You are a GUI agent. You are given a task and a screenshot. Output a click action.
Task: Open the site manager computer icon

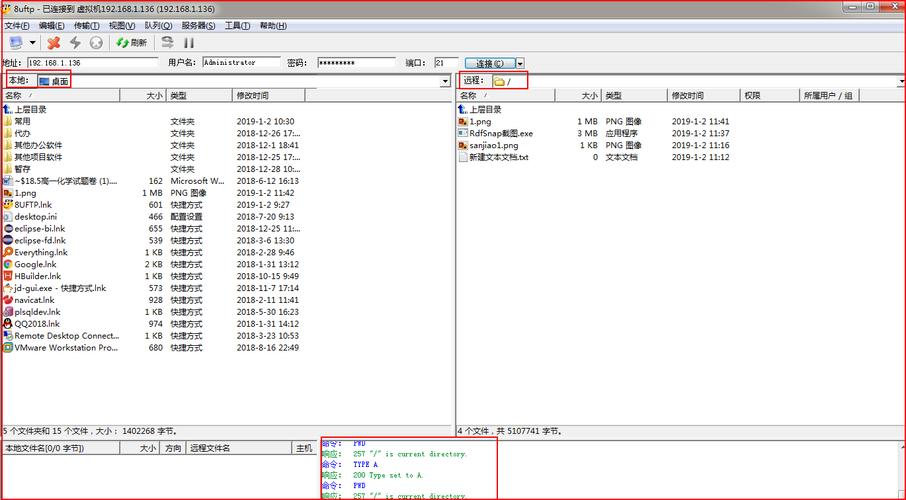pyautogui.click(x=16, y=43)
